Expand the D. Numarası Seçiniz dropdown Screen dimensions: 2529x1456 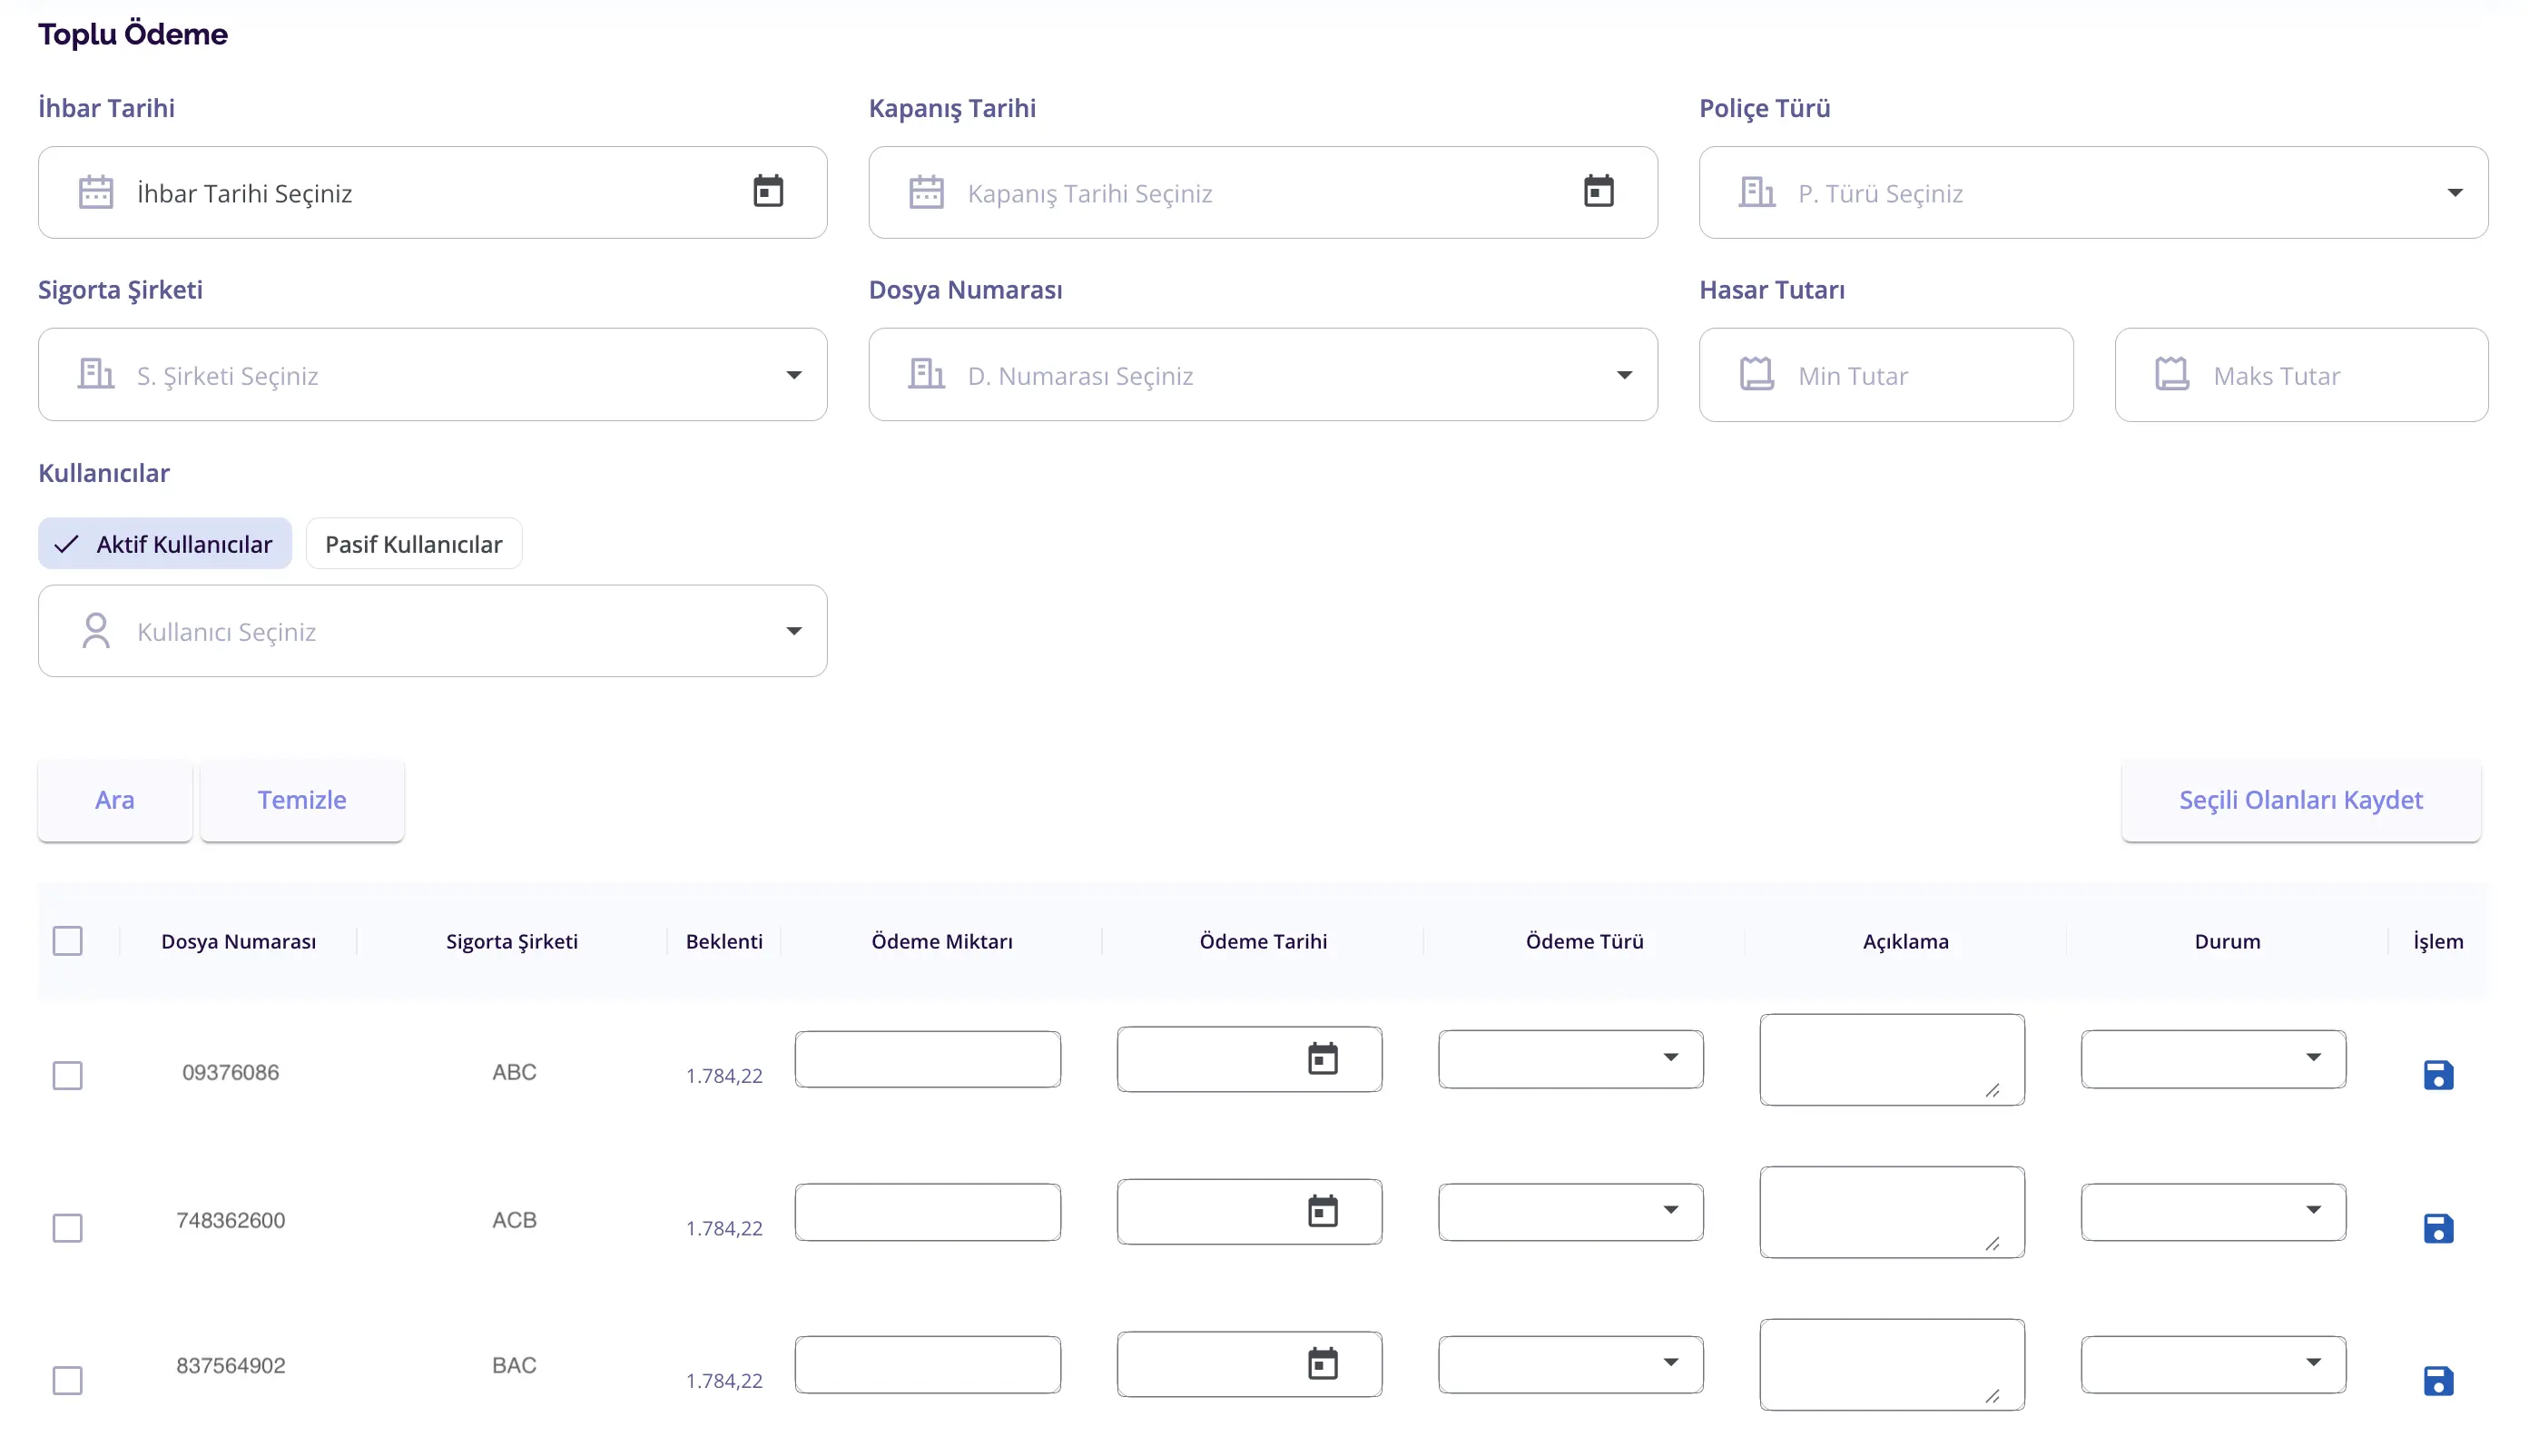coord(1624,375)
